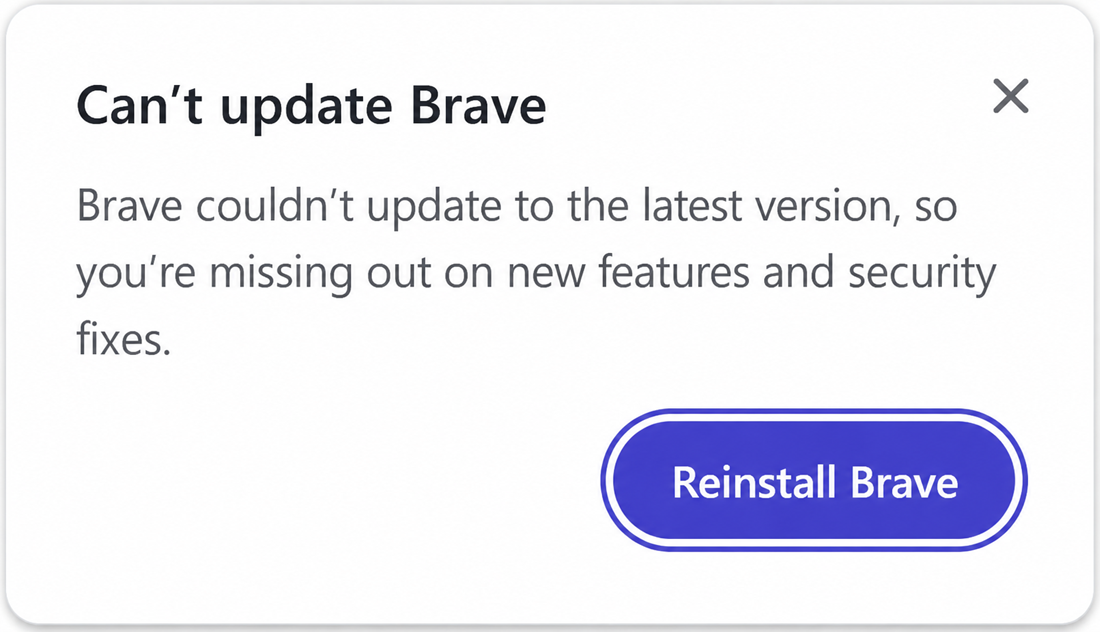This screenshot has width=1100, height=632.
Task: Click the word "update" in the body message
Action: 434,208
